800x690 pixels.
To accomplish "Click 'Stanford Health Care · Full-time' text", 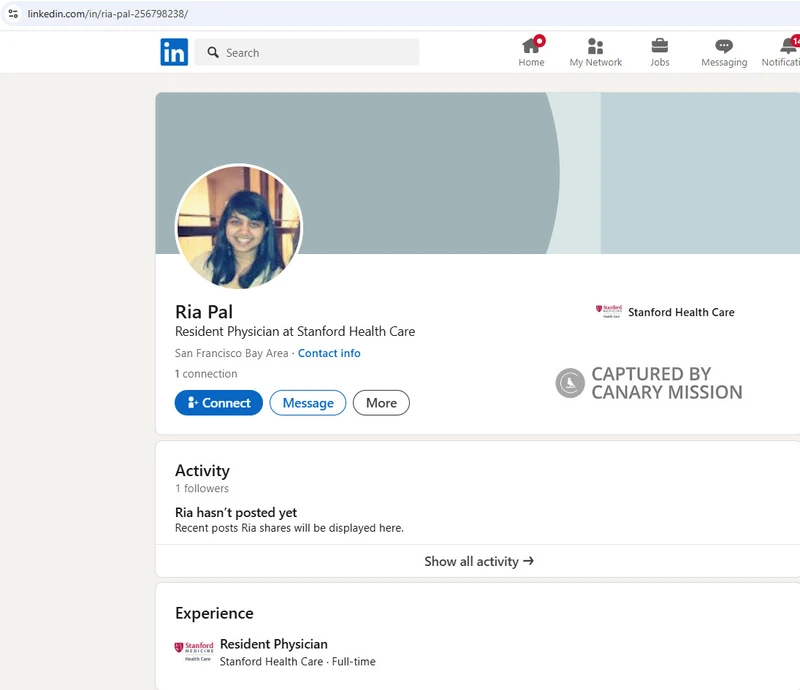I will tap(297, 661).
